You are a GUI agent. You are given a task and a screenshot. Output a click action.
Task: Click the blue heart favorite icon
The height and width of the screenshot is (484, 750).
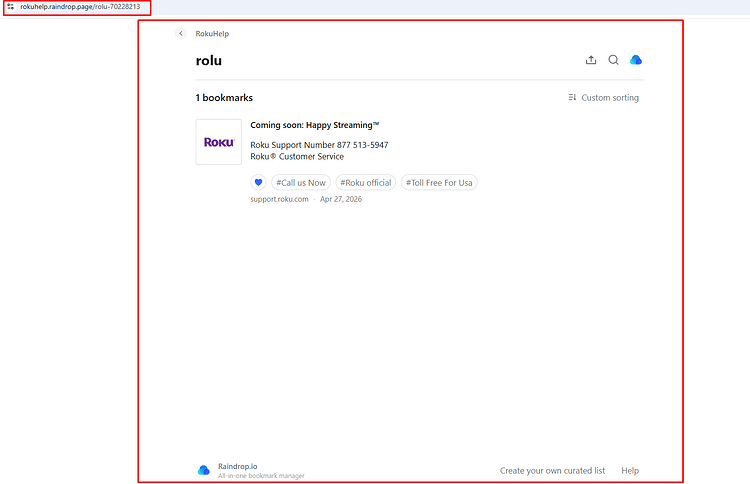[x=258, y=182]
